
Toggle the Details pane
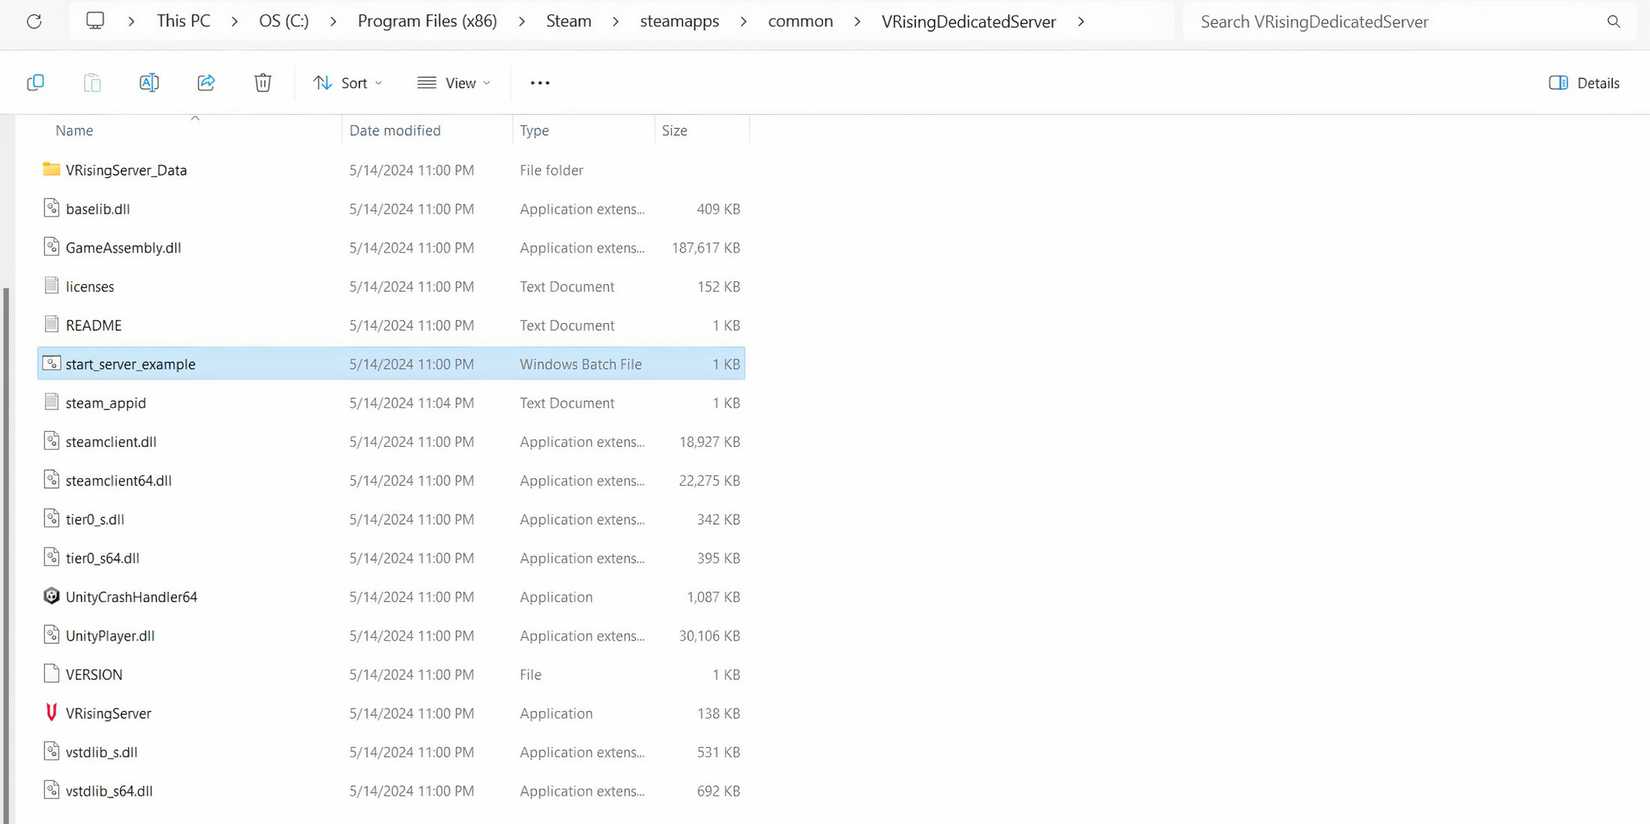pyautogui.click(x=1584, y=83)
